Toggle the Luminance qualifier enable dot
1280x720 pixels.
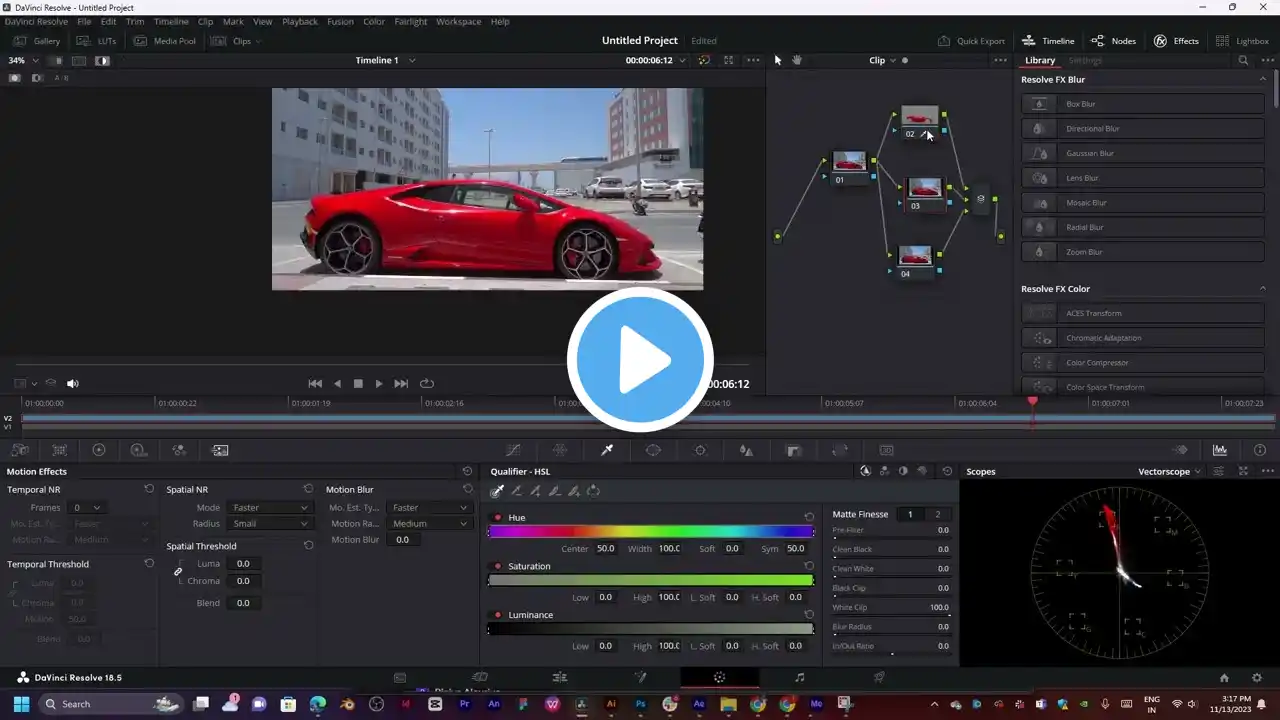[498, 615]
